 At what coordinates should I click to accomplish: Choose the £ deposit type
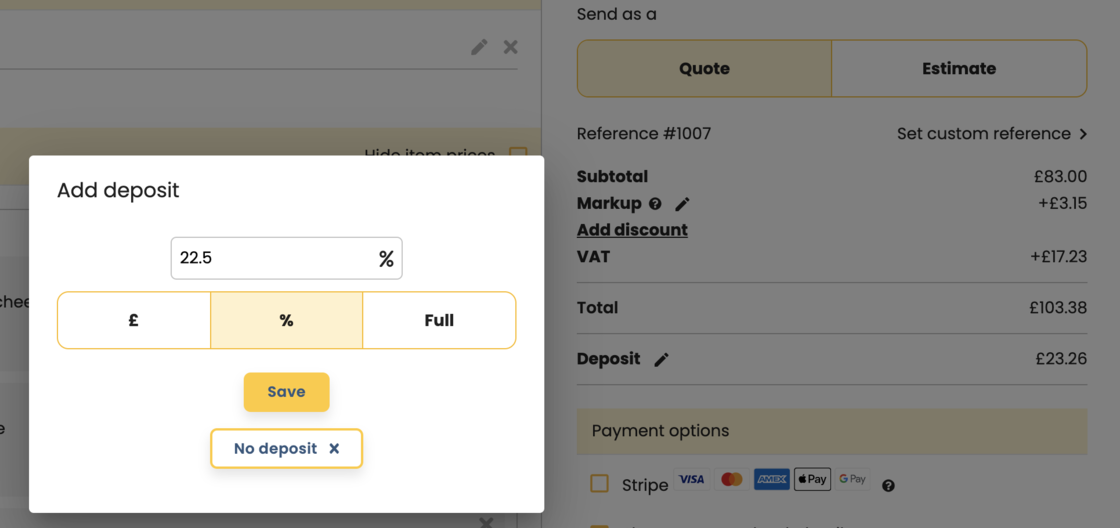134,321
